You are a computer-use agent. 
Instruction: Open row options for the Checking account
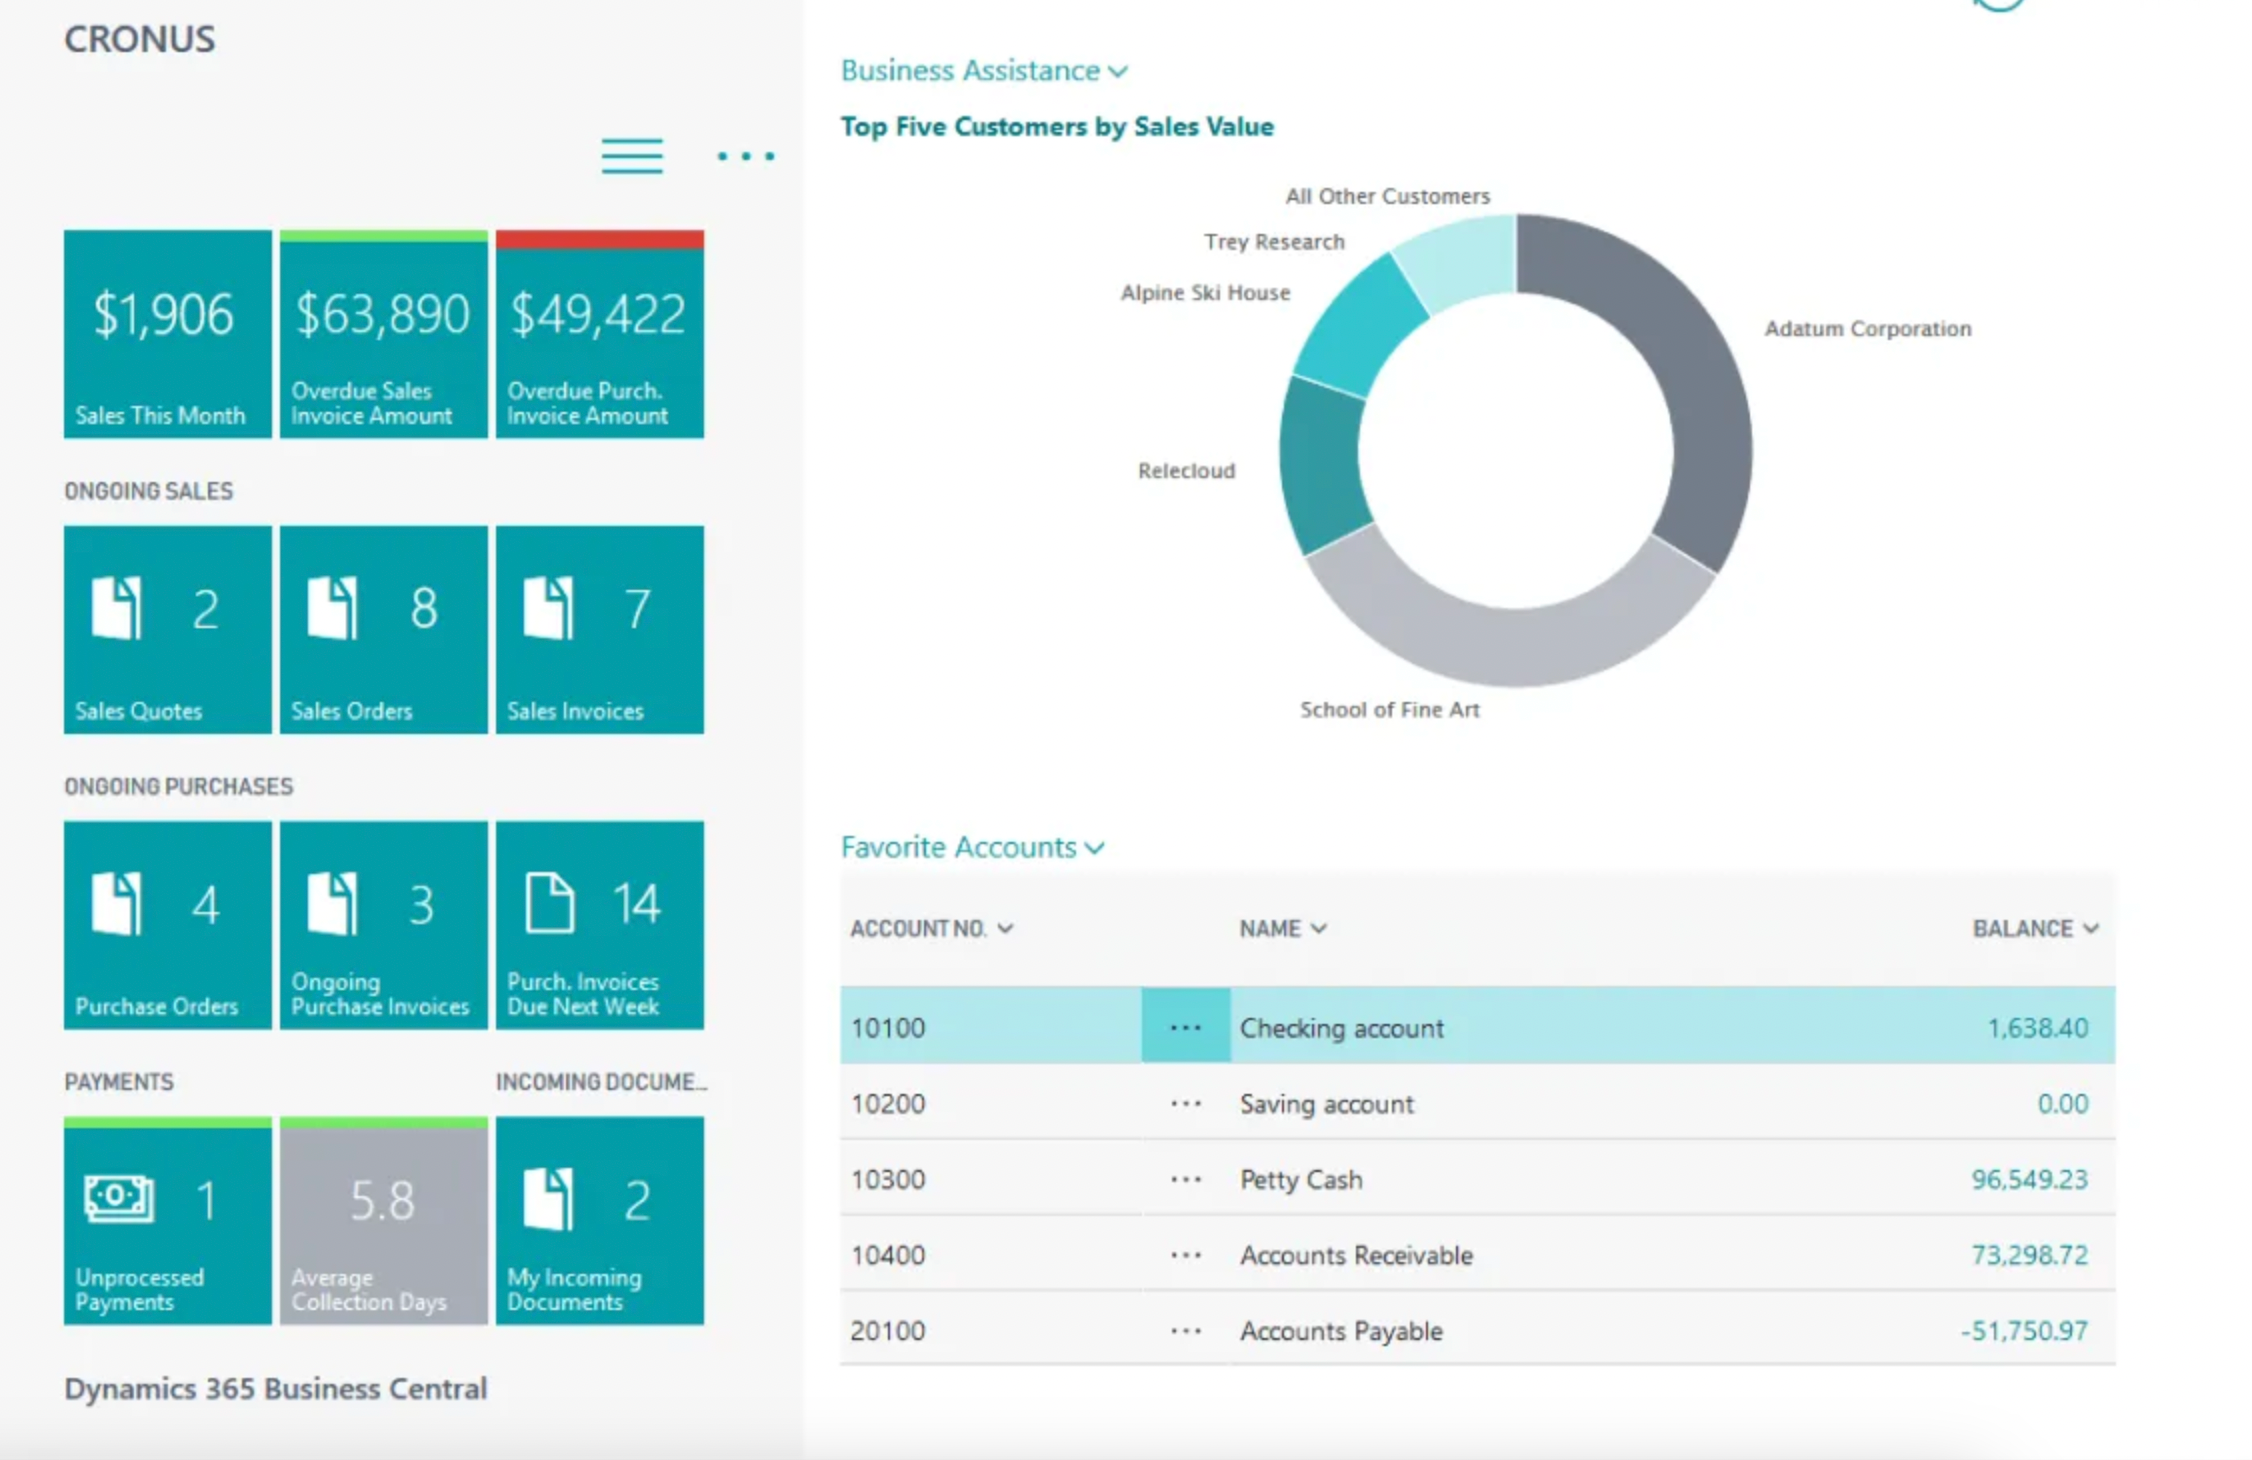tap(1185, 1027)
